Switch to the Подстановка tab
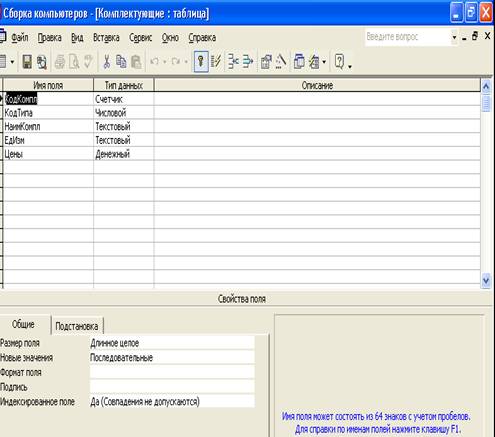 click(x=77, y=326)
